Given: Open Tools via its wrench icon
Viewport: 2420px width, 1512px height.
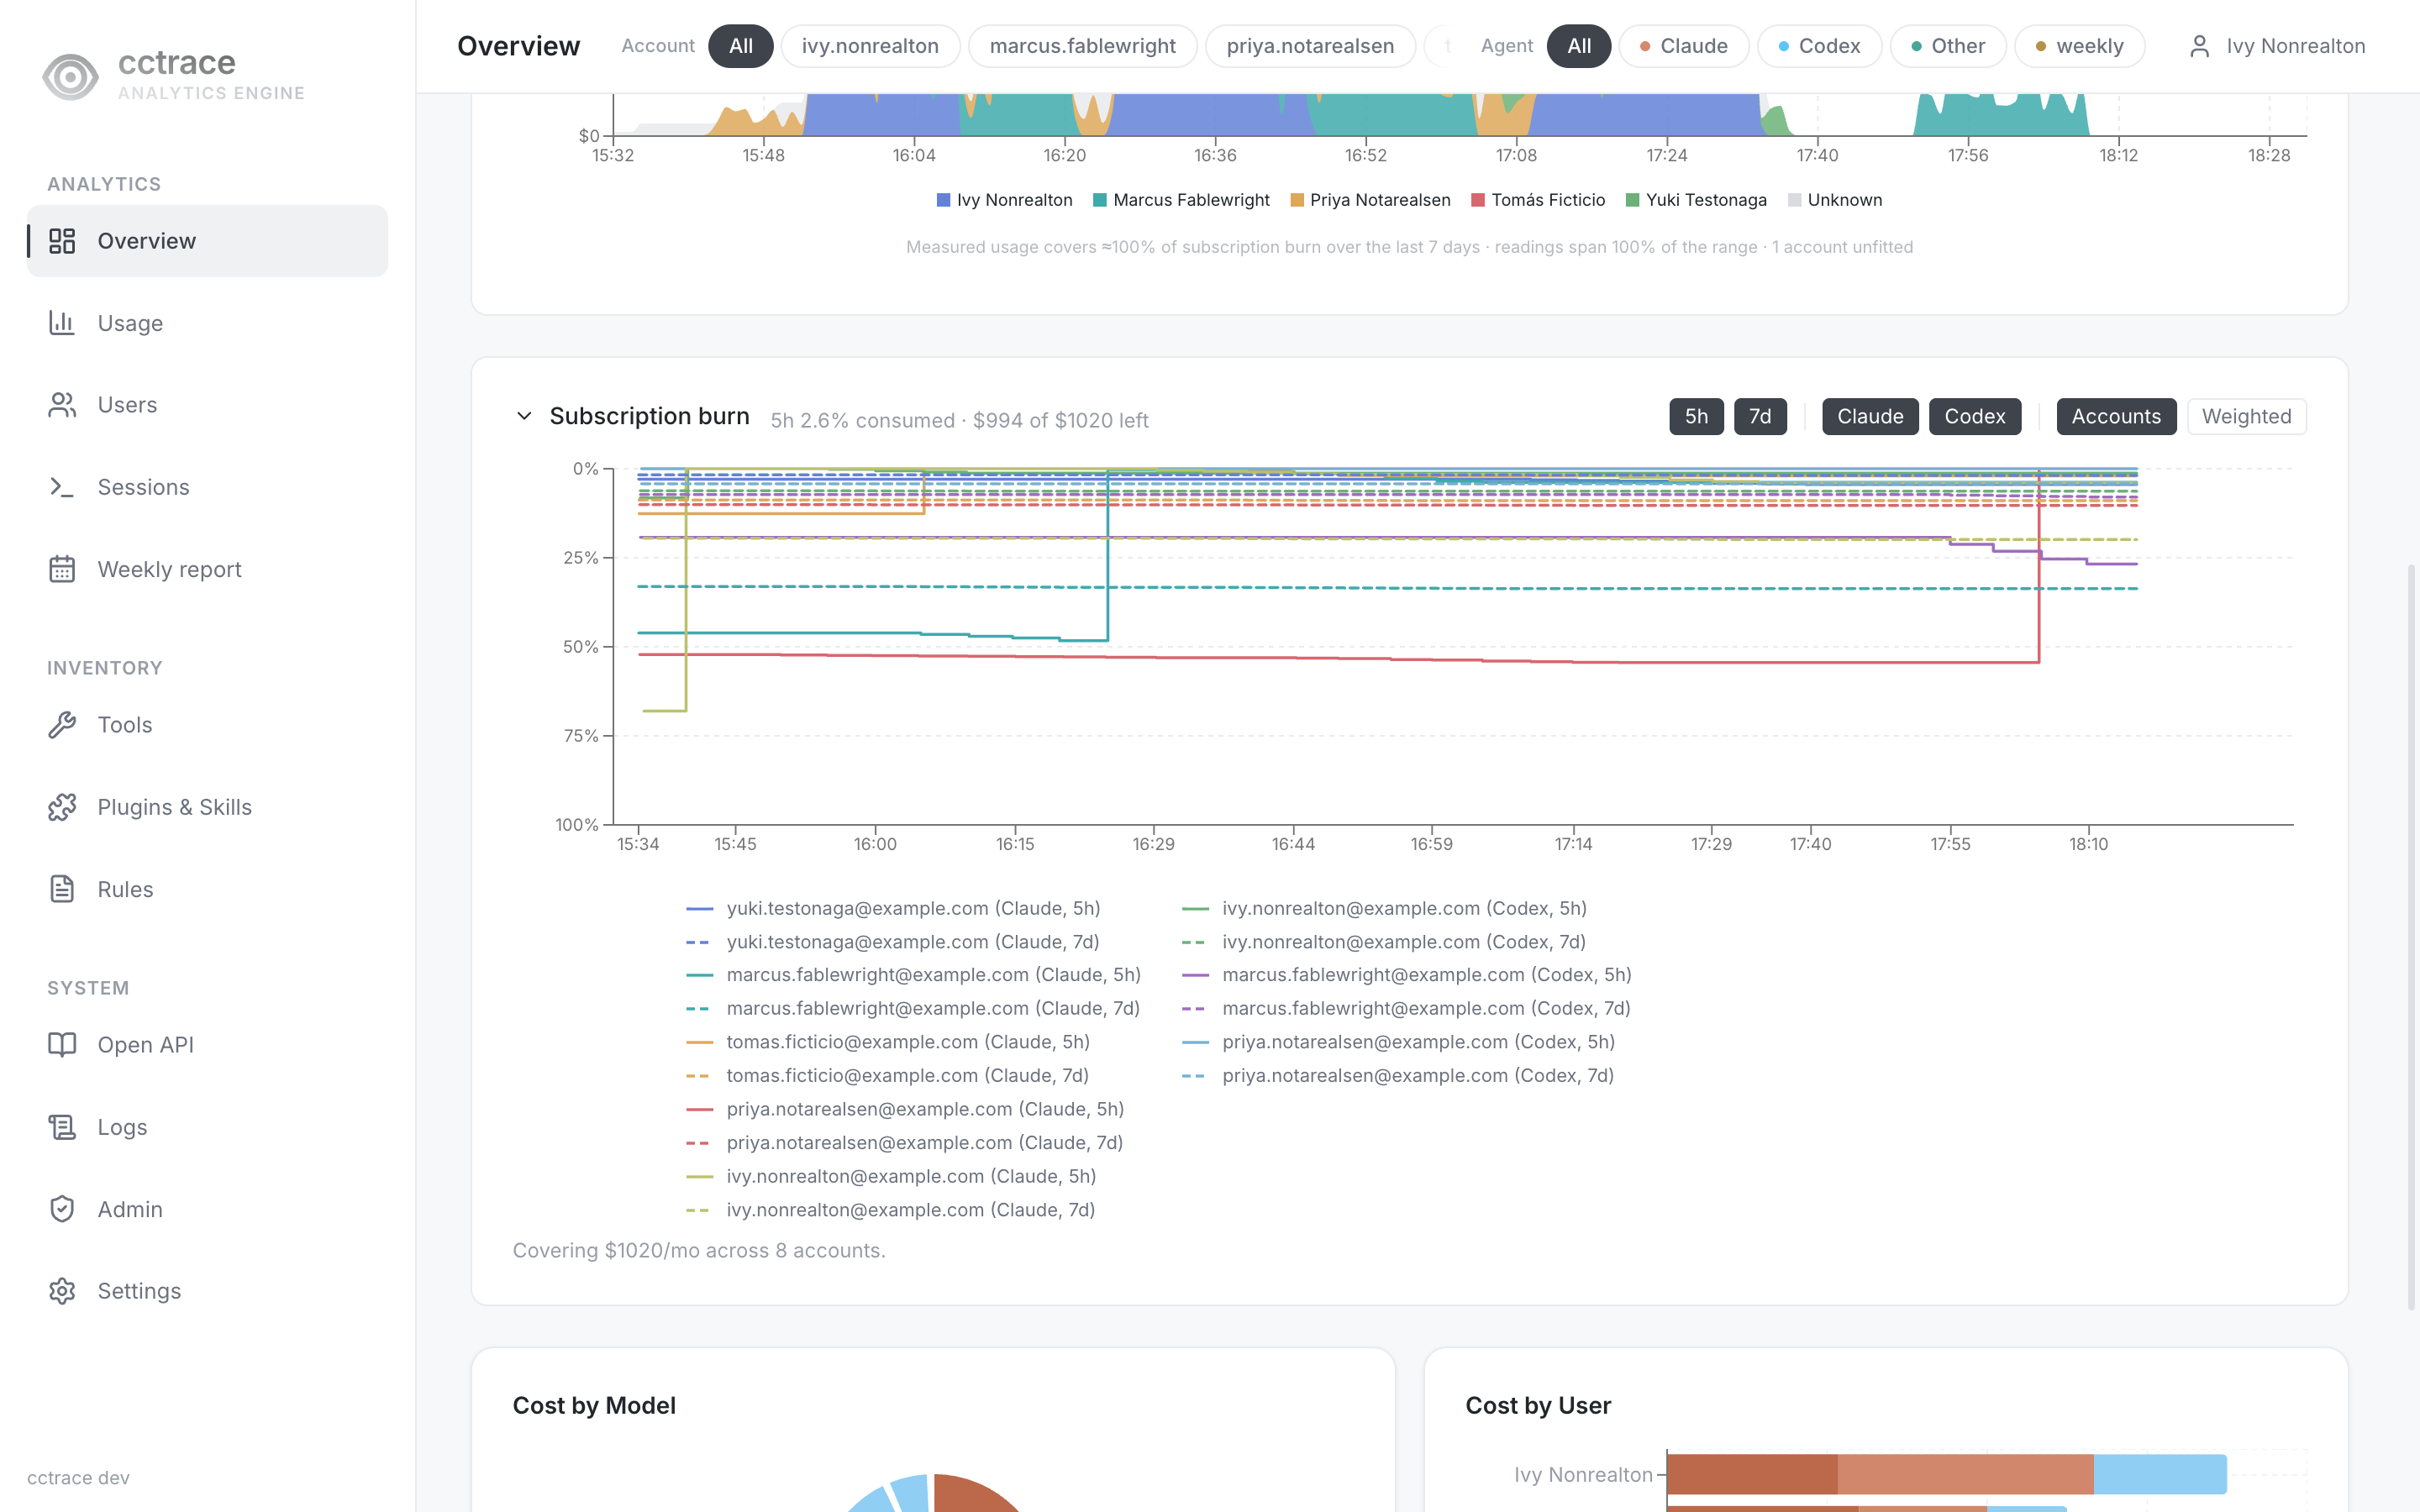Looking at the screenshot, I should (x=62, y=725).
